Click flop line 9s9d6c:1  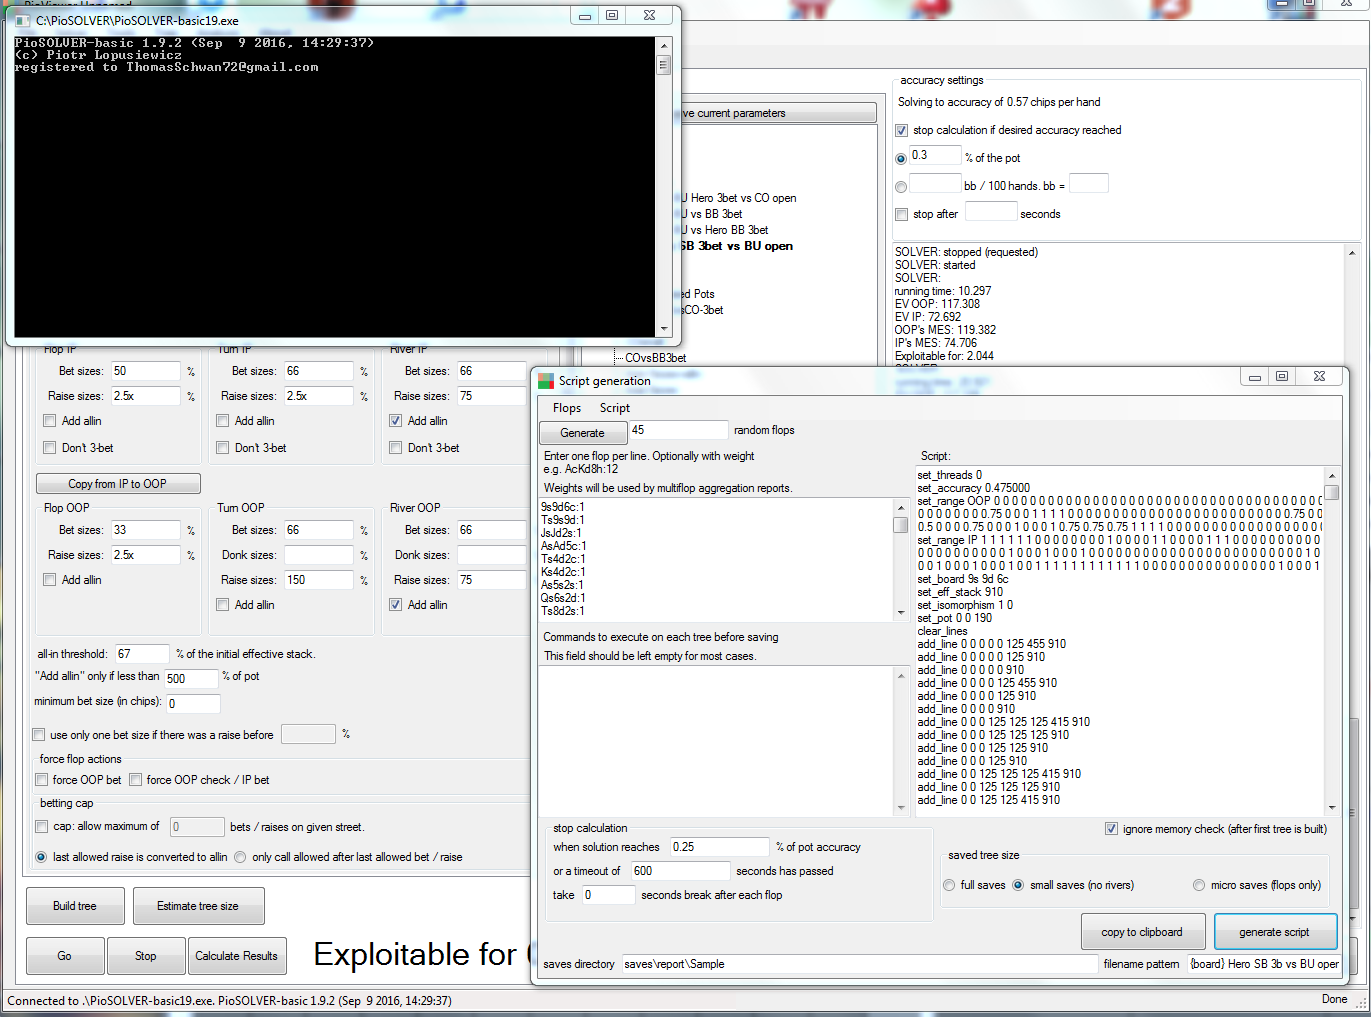(563, 507)
